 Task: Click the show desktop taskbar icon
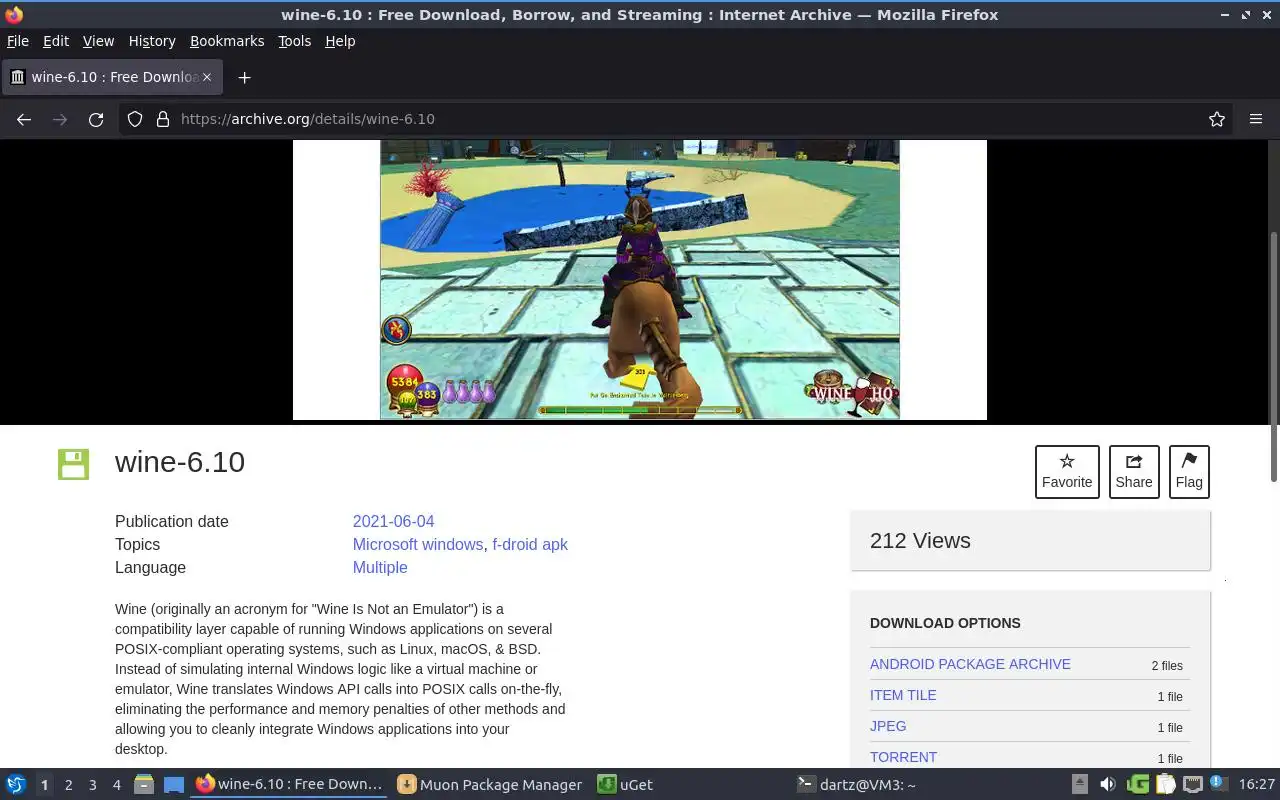point(174,785)
